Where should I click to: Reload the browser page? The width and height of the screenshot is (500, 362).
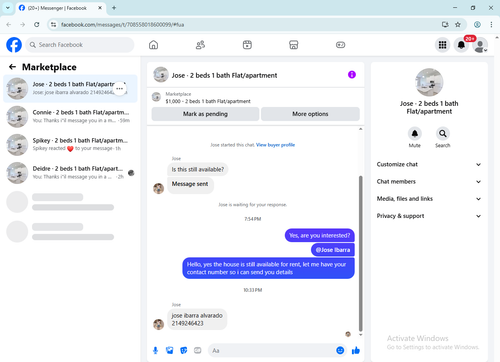pyautogui.click(x=37, y=24)
